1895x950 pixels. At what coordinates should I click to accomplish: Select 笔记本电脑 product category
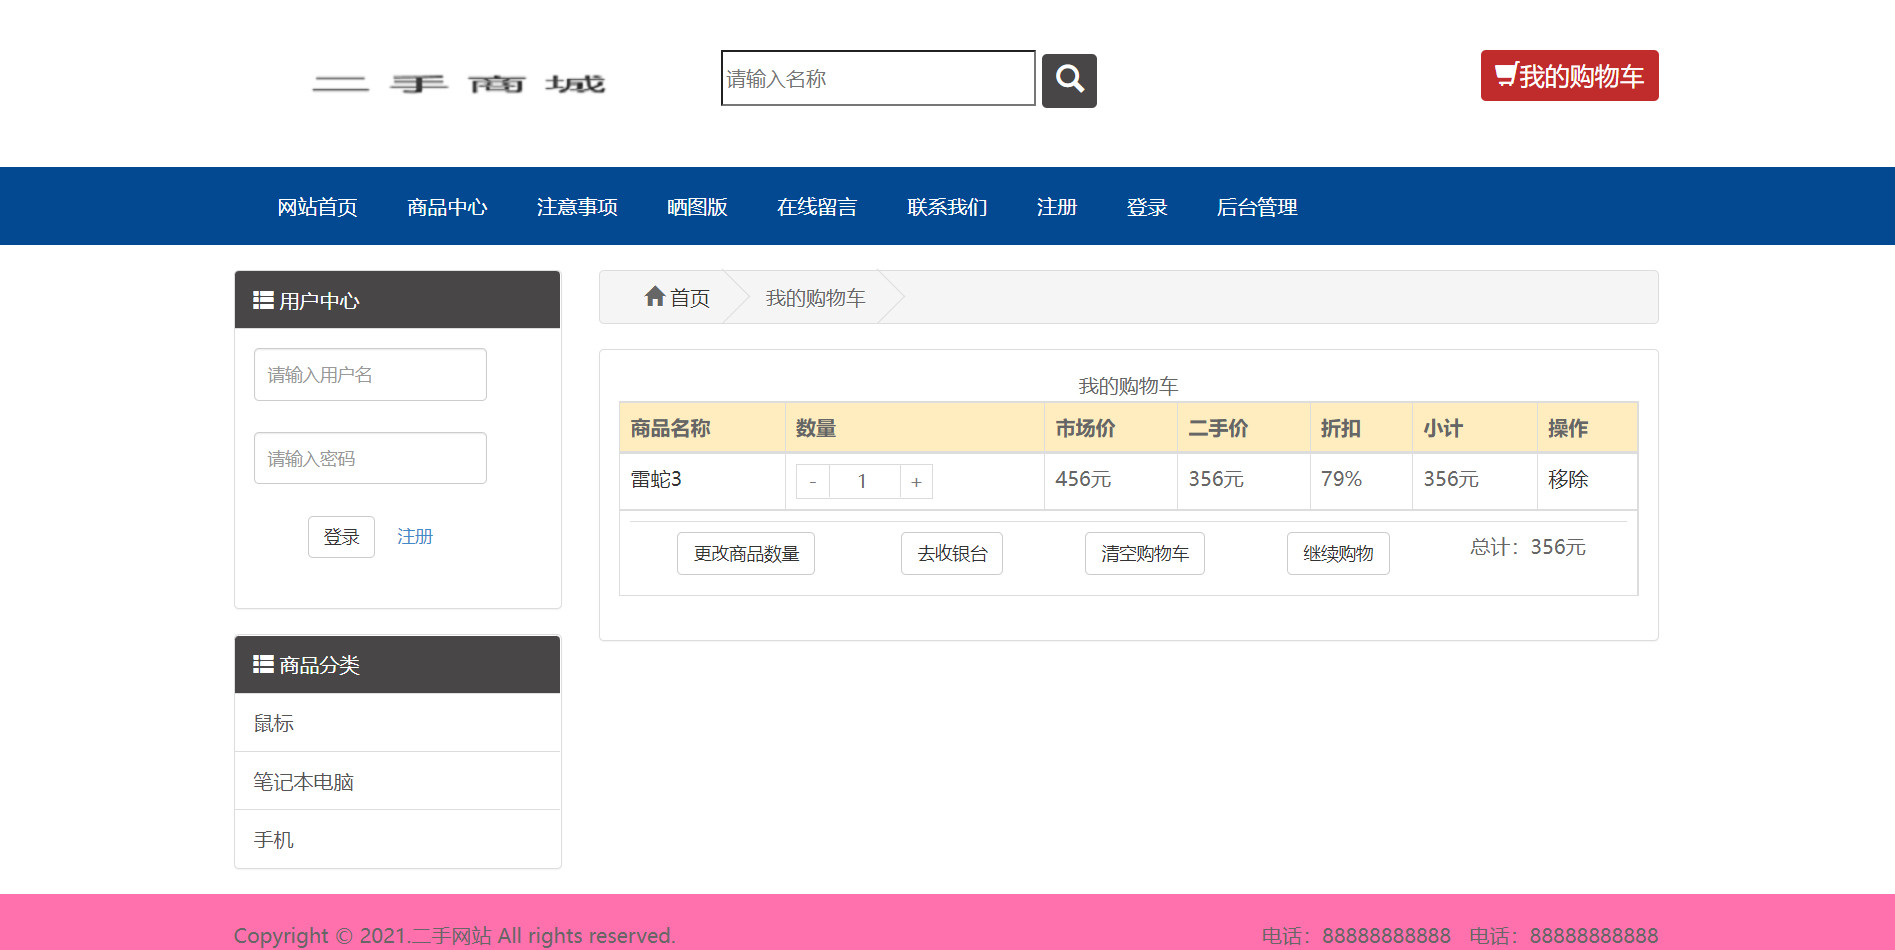coord(304,782)
